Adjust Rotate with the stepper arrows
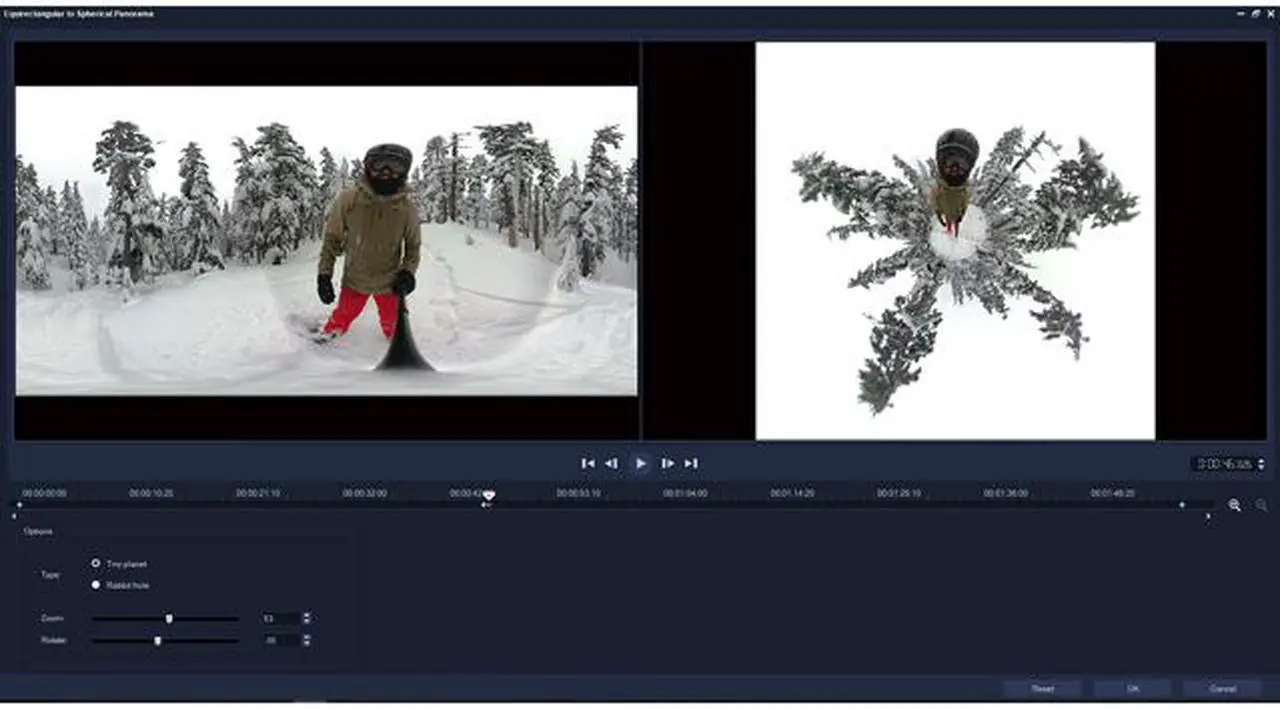Screen dimensions: 1280x709 click(x=306, y=640)
